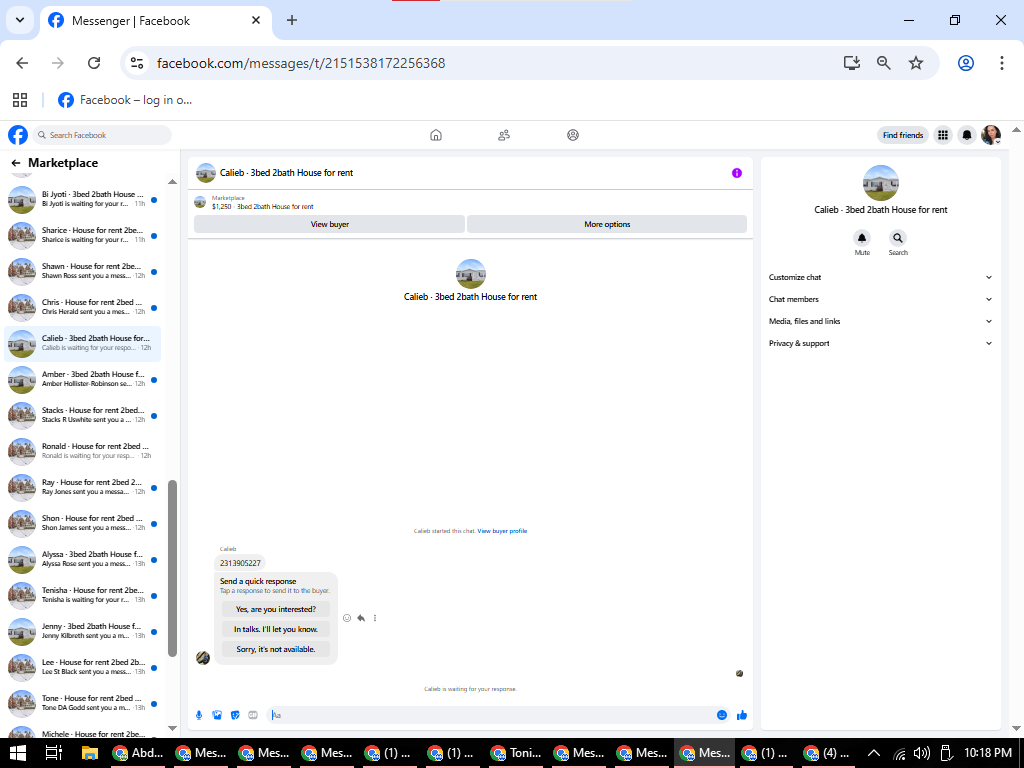This screenshot has height=768, width=1024.
Task: Open Chrome apps grid in bookmarks bar
Action: pyautogui.click(x=20, y=100)
